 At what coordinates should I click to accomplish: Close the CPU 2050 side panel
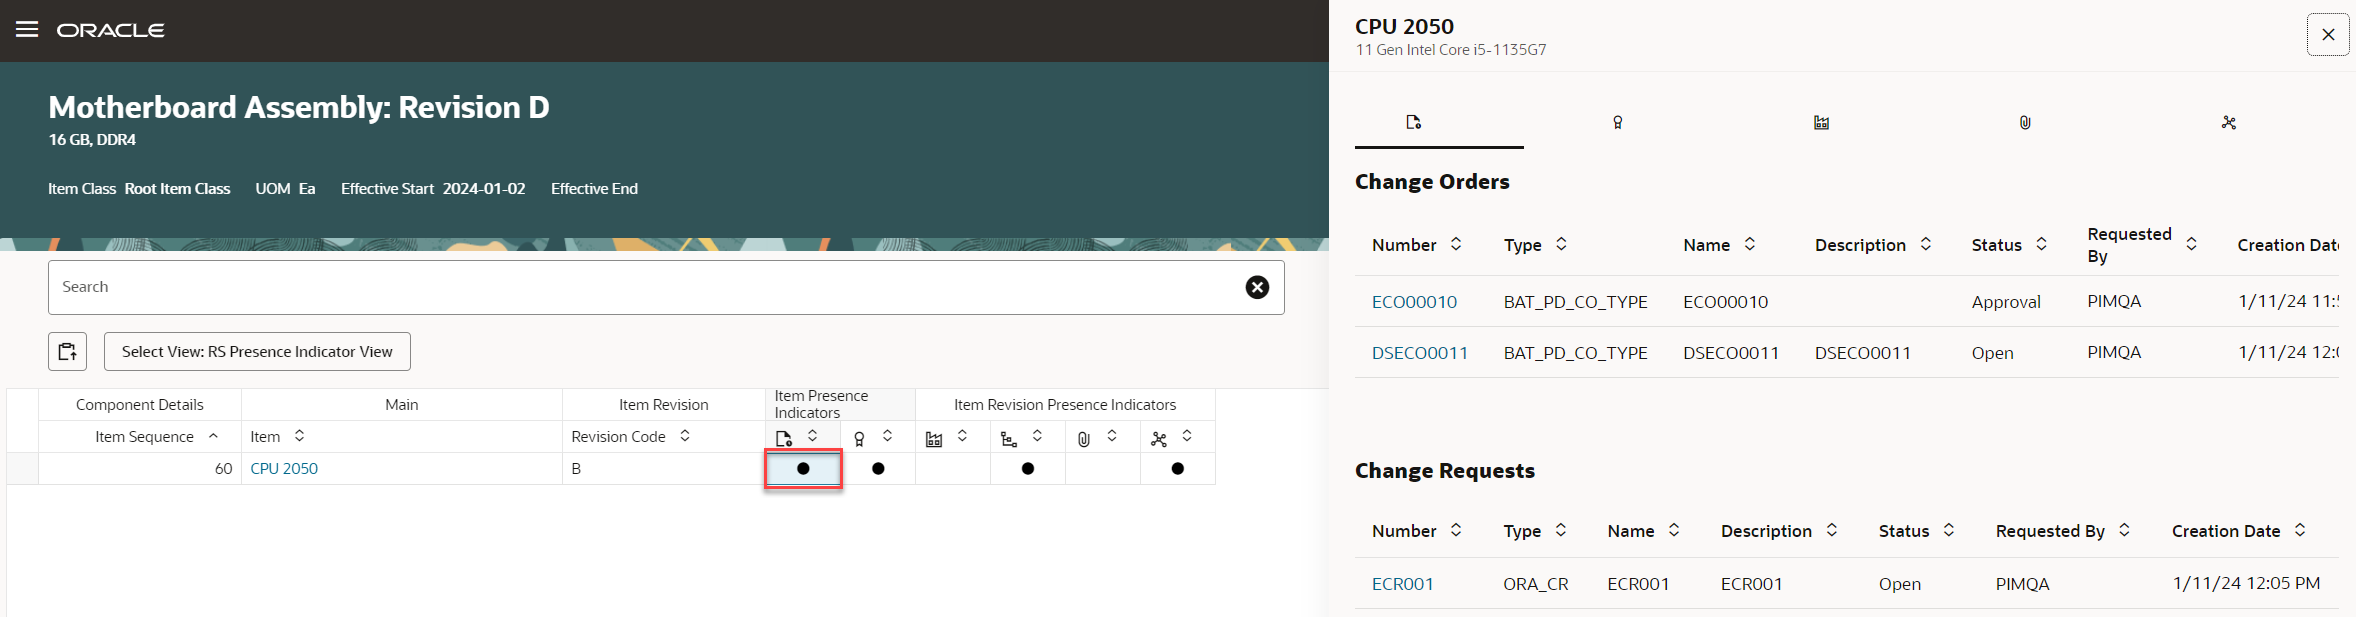tap(2328, 34)
